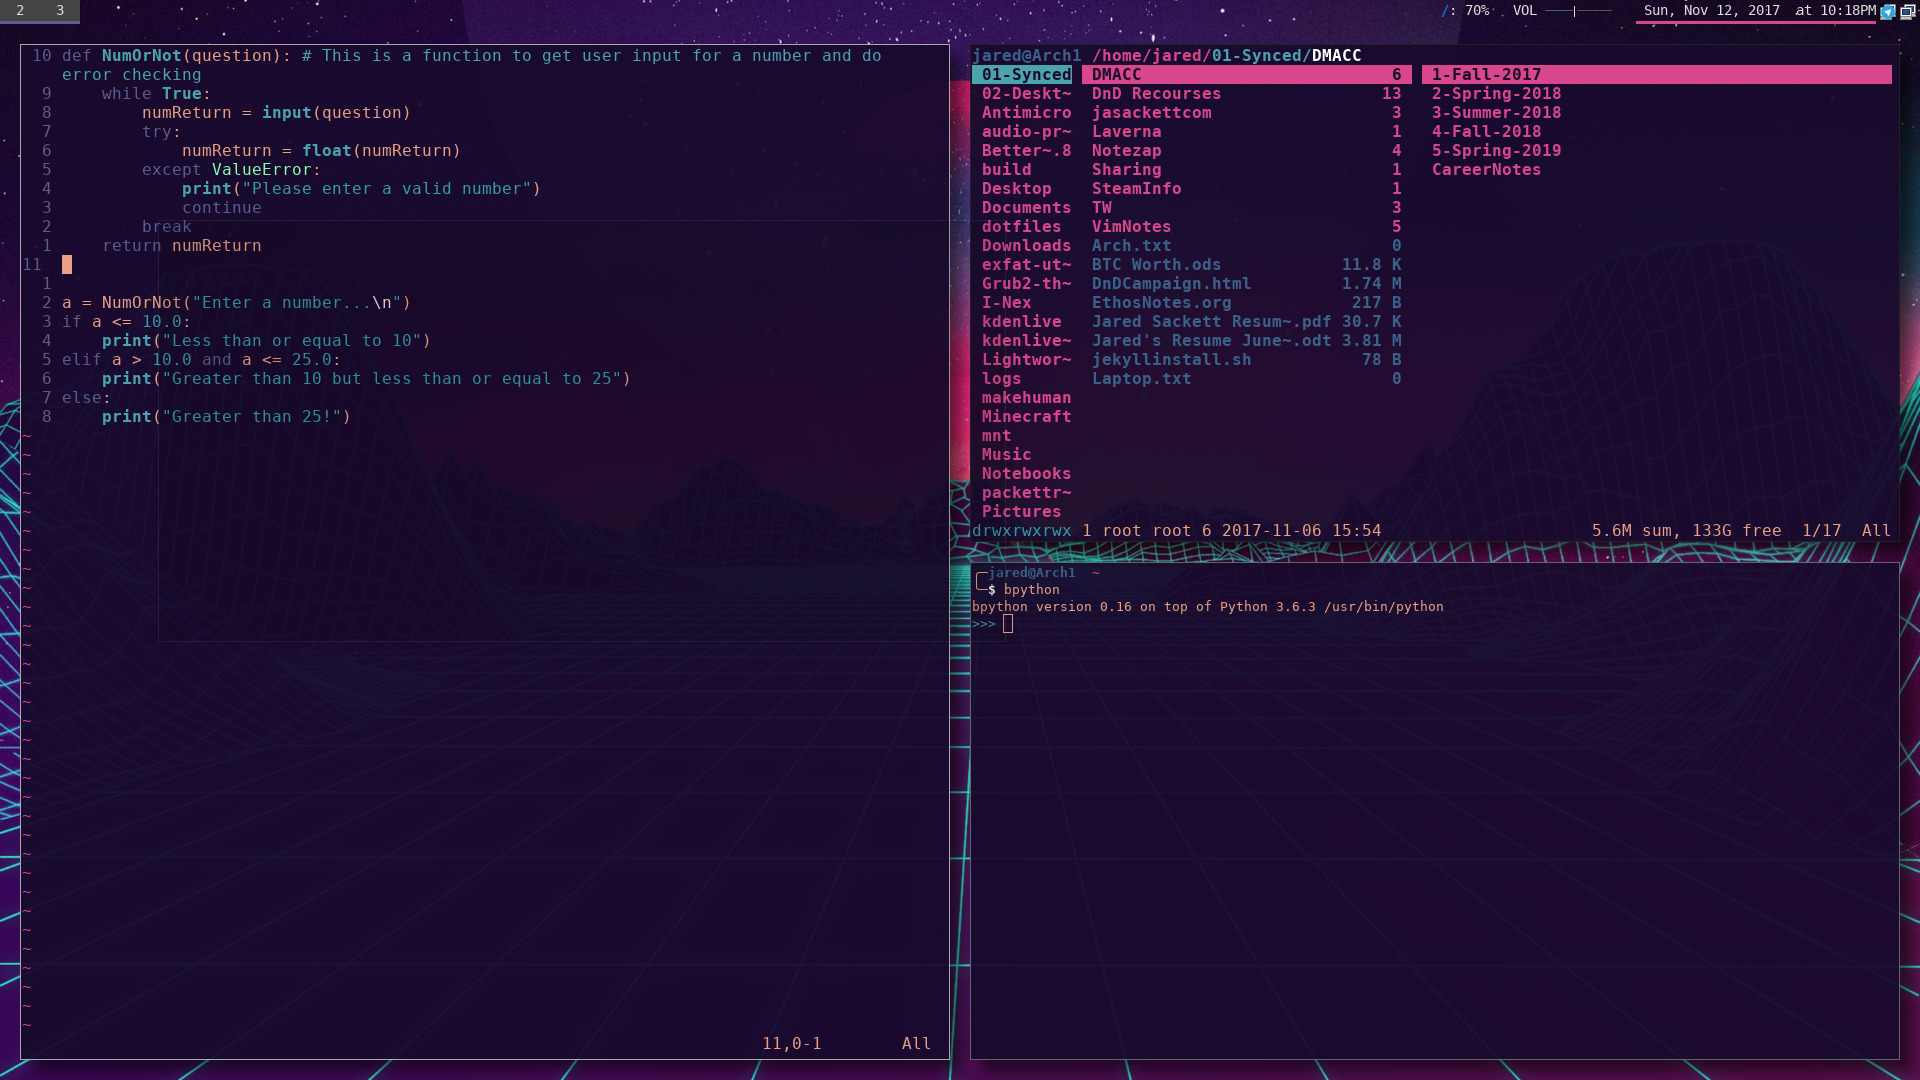Viewport: 1920px width, 1080px height.
Task: Select the jekyllinstall.sh file
Action: (x=1171, y=360)
